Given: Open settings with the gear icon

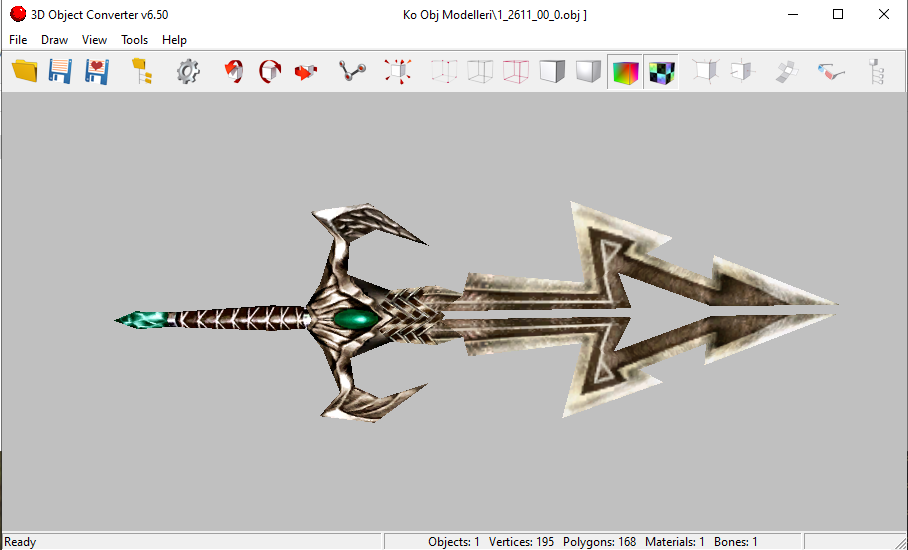Looking at the screenshot, I should 188,72.
